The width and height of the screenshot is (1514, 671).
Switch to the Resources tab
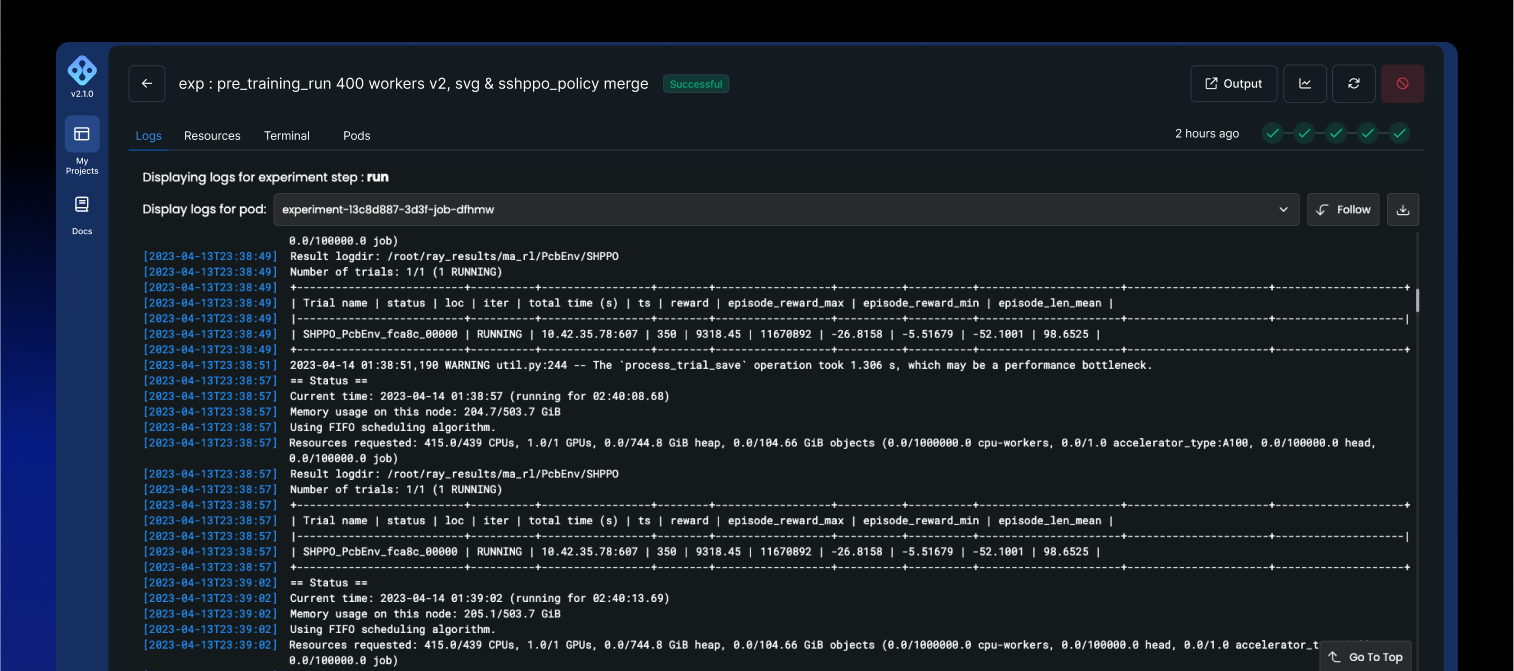click(212, 136)
